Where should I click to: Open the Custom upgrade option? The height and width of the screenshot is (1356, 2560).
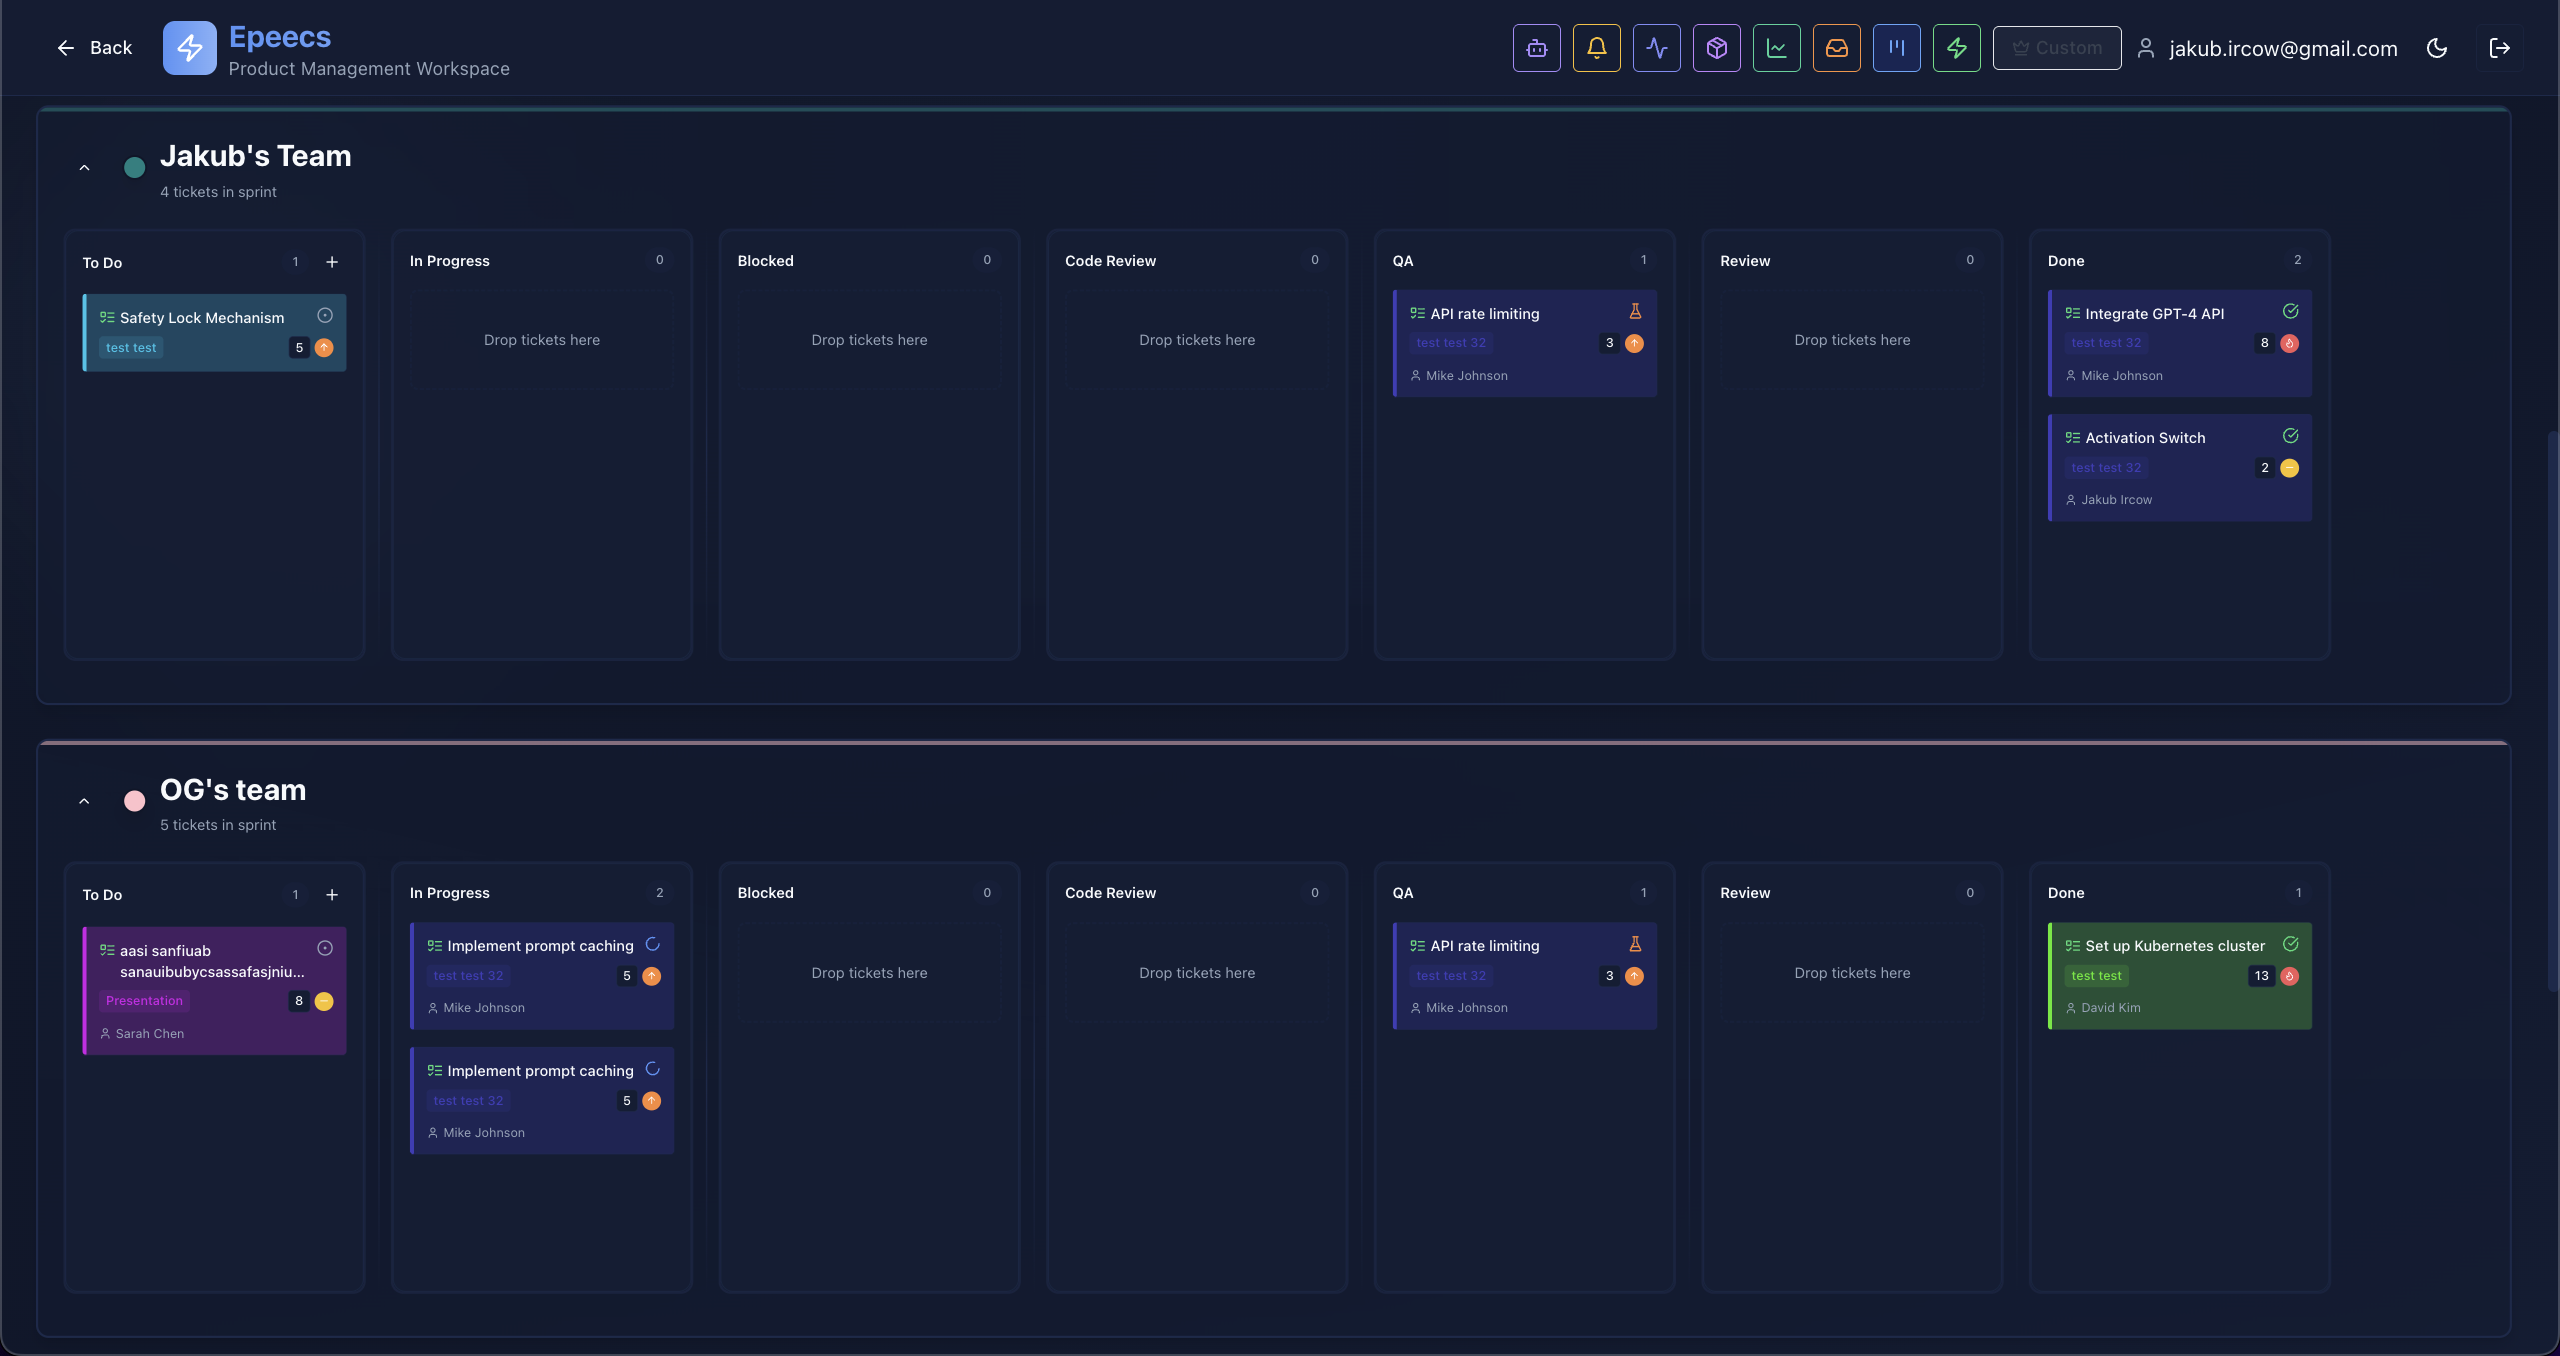tap(2056, 47)
